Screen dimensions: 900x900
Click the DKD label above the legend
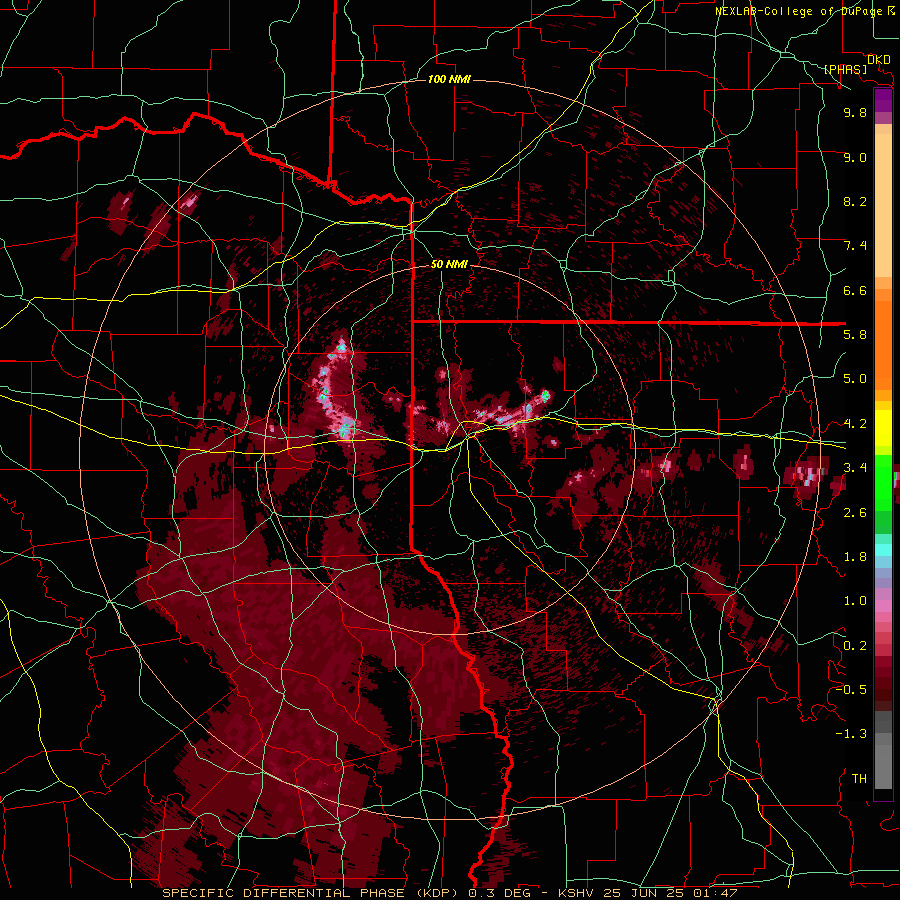(878, 59)
